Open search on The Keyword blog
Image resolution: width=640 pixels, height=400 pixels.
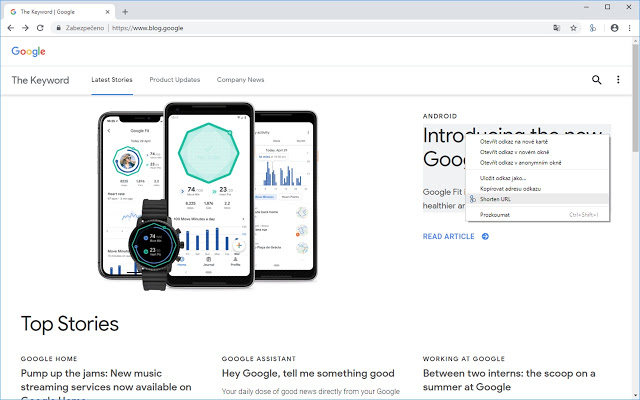(x=596, y=80)
